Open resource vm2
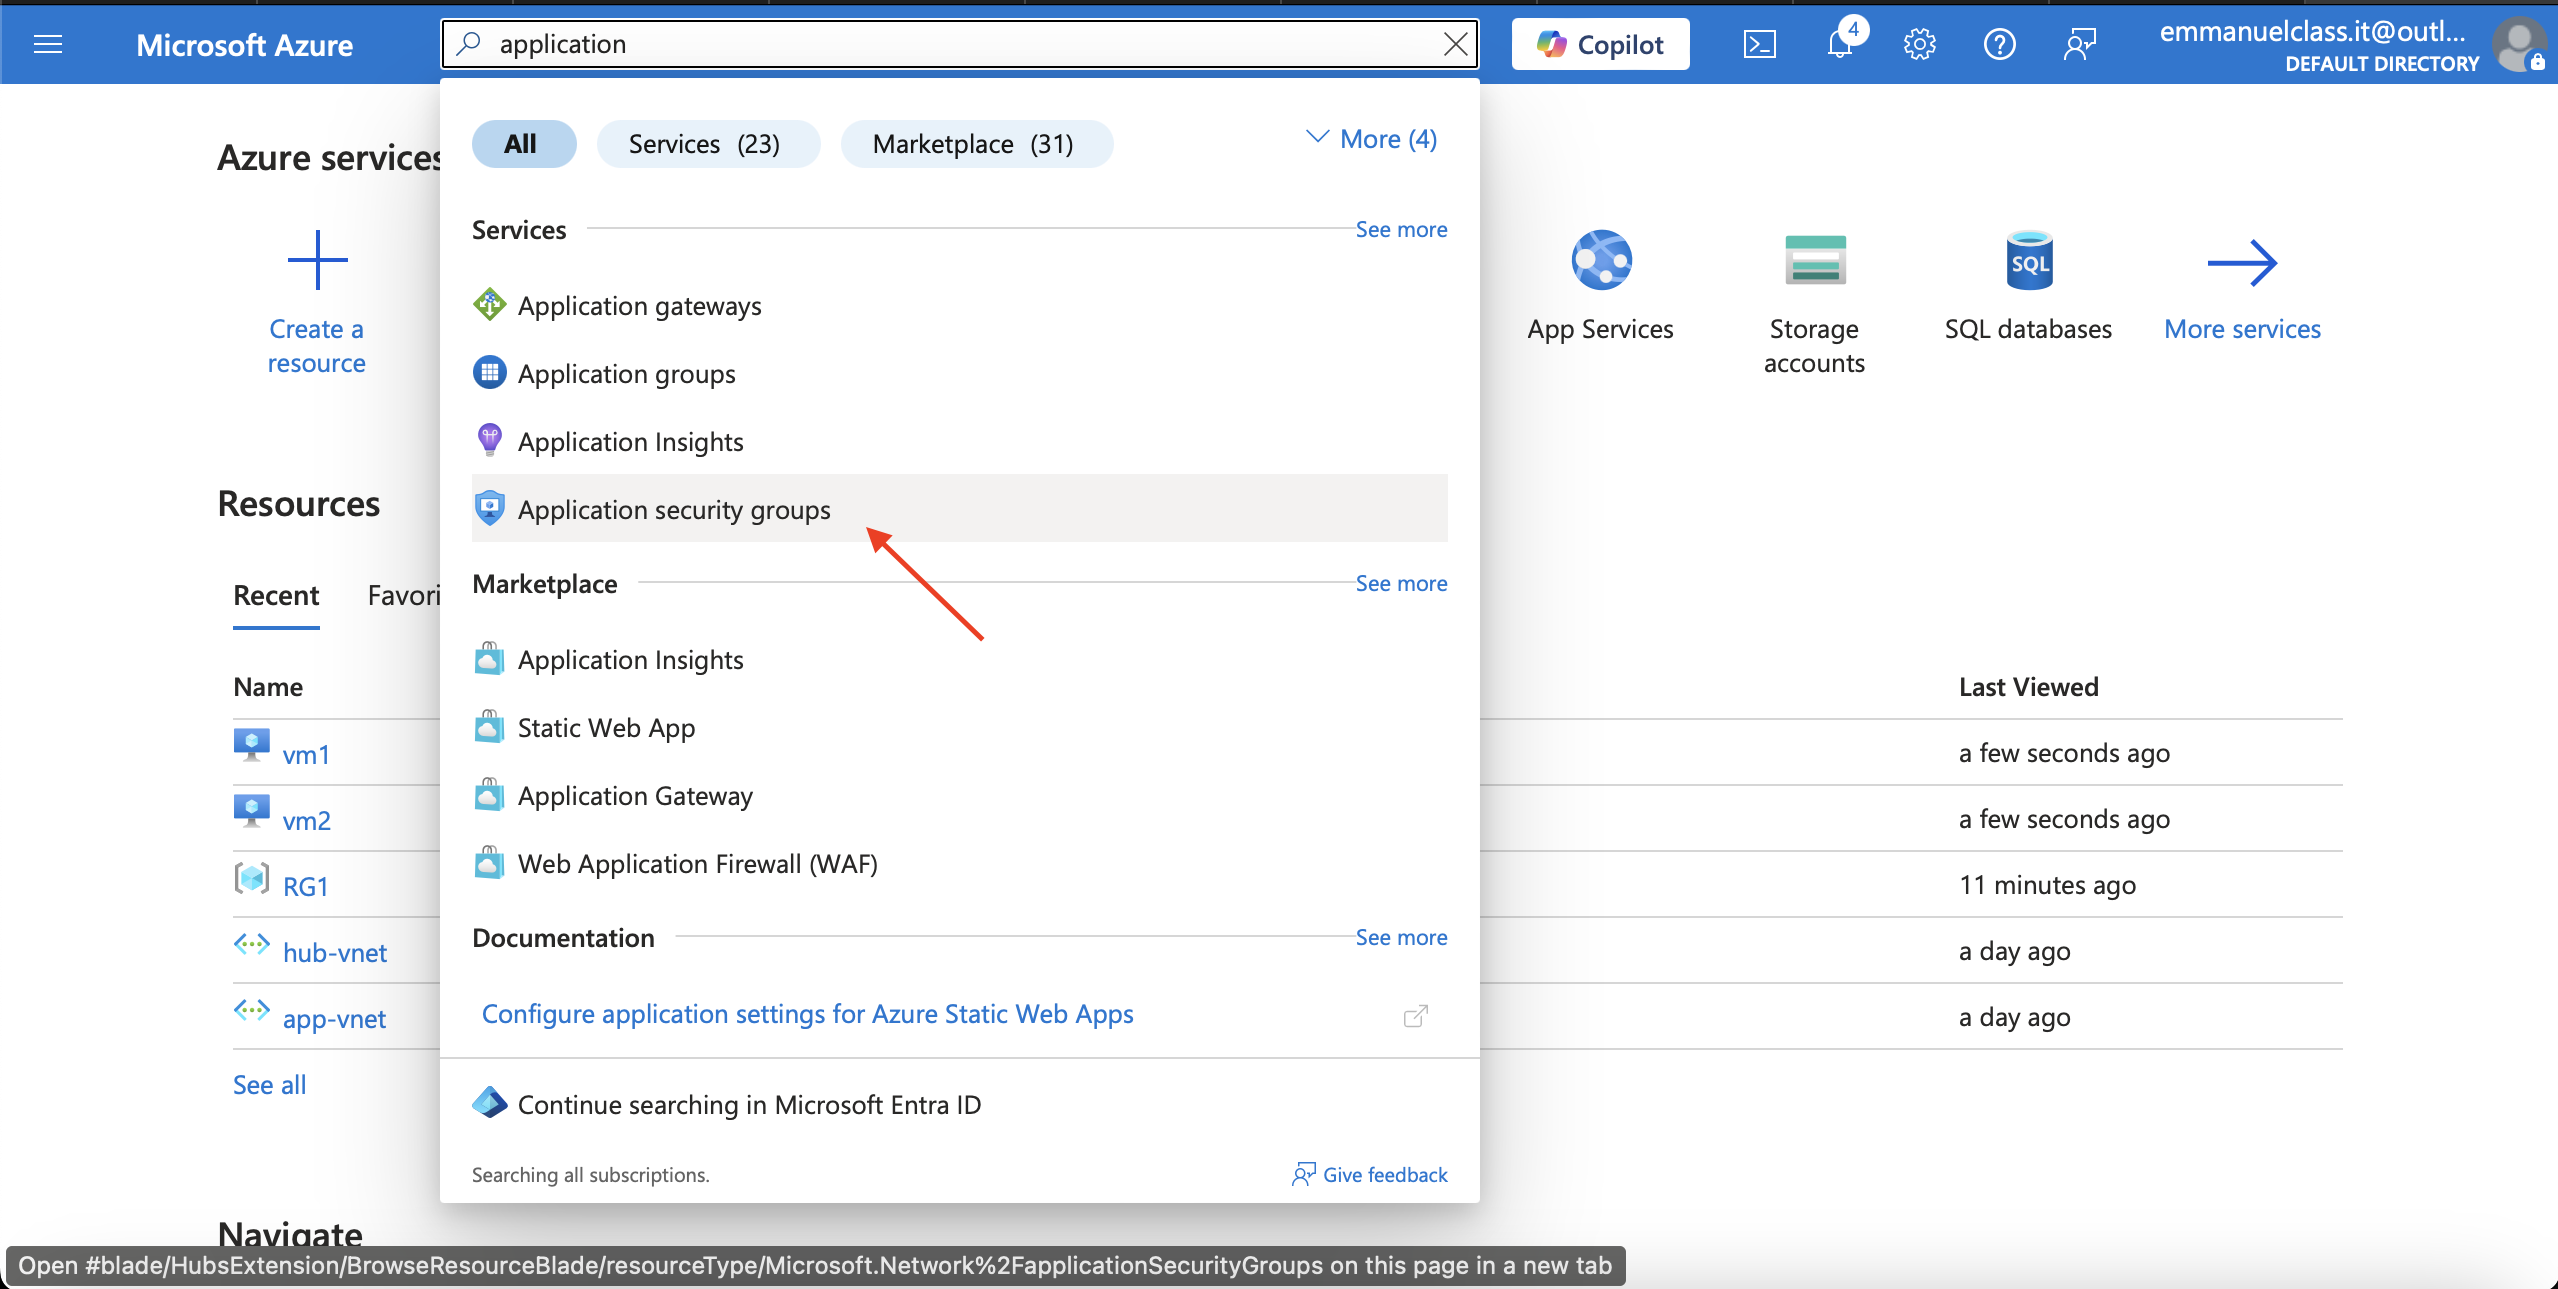The image size is (2558, 1289). click(306, 821)
